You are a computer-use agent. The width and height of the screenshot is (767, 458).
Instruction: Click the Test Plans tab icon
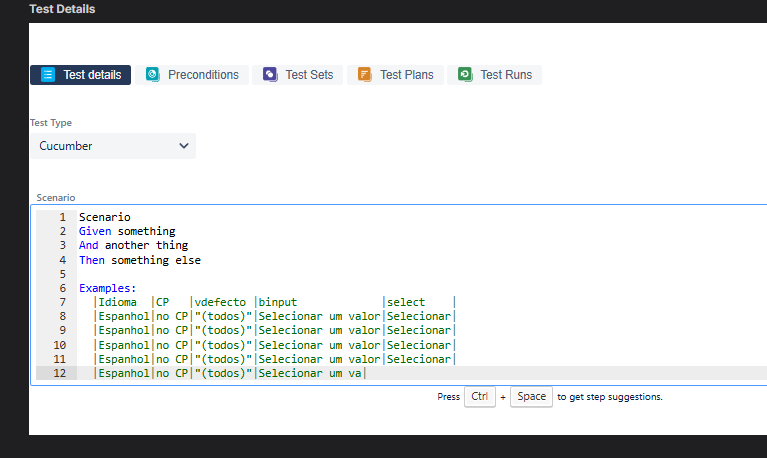tap(364, 75)
